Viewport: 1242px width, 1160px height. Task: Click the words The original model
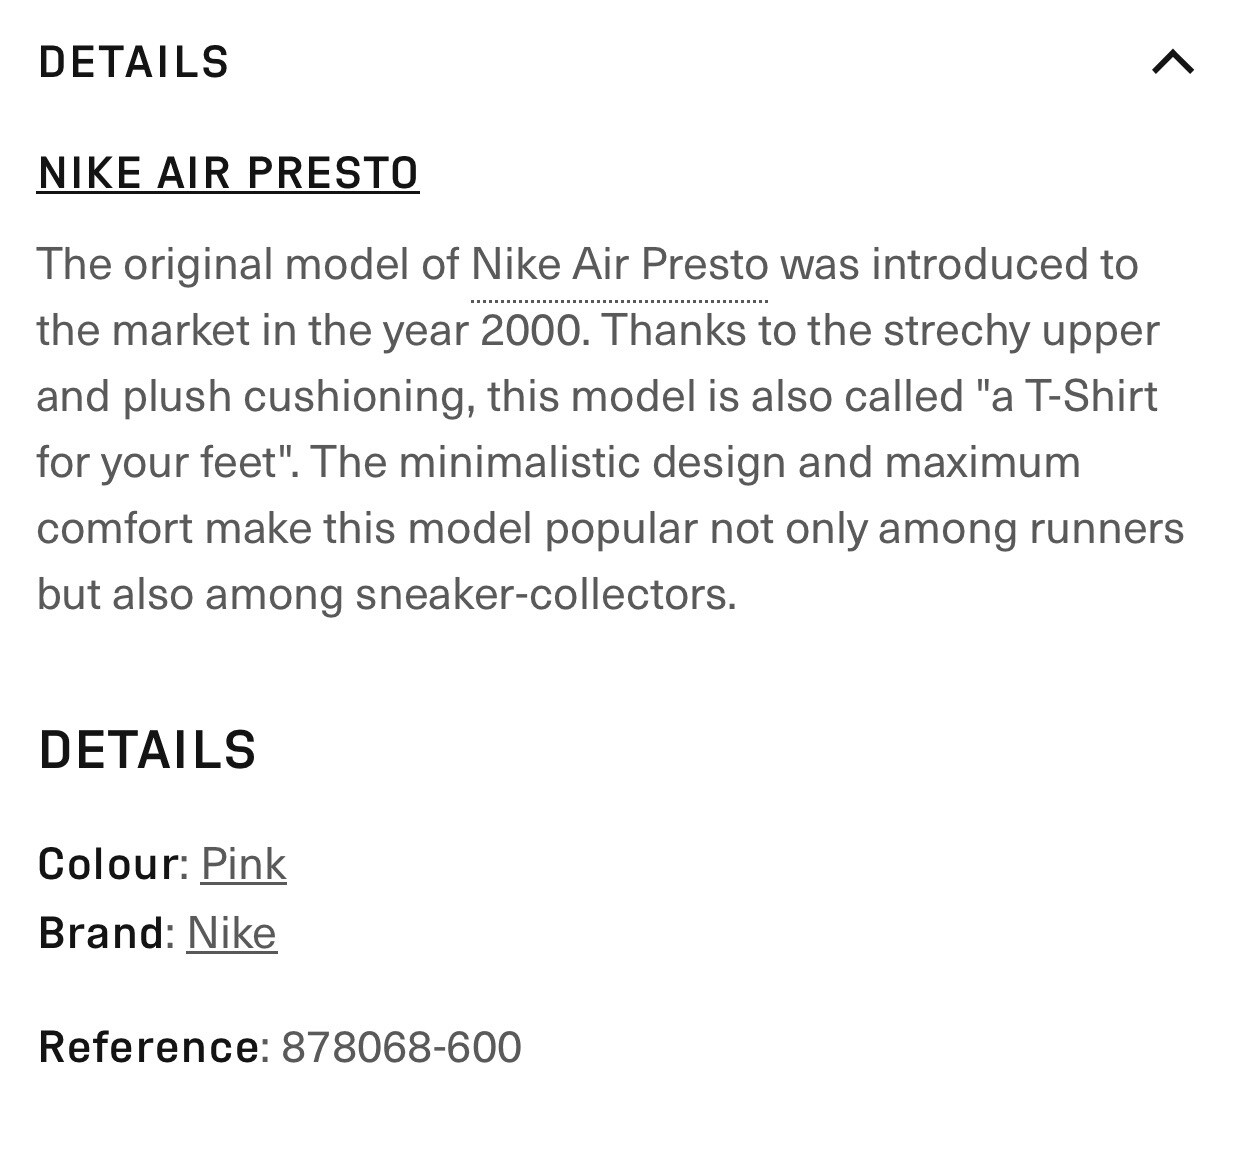tap(217, 266)
